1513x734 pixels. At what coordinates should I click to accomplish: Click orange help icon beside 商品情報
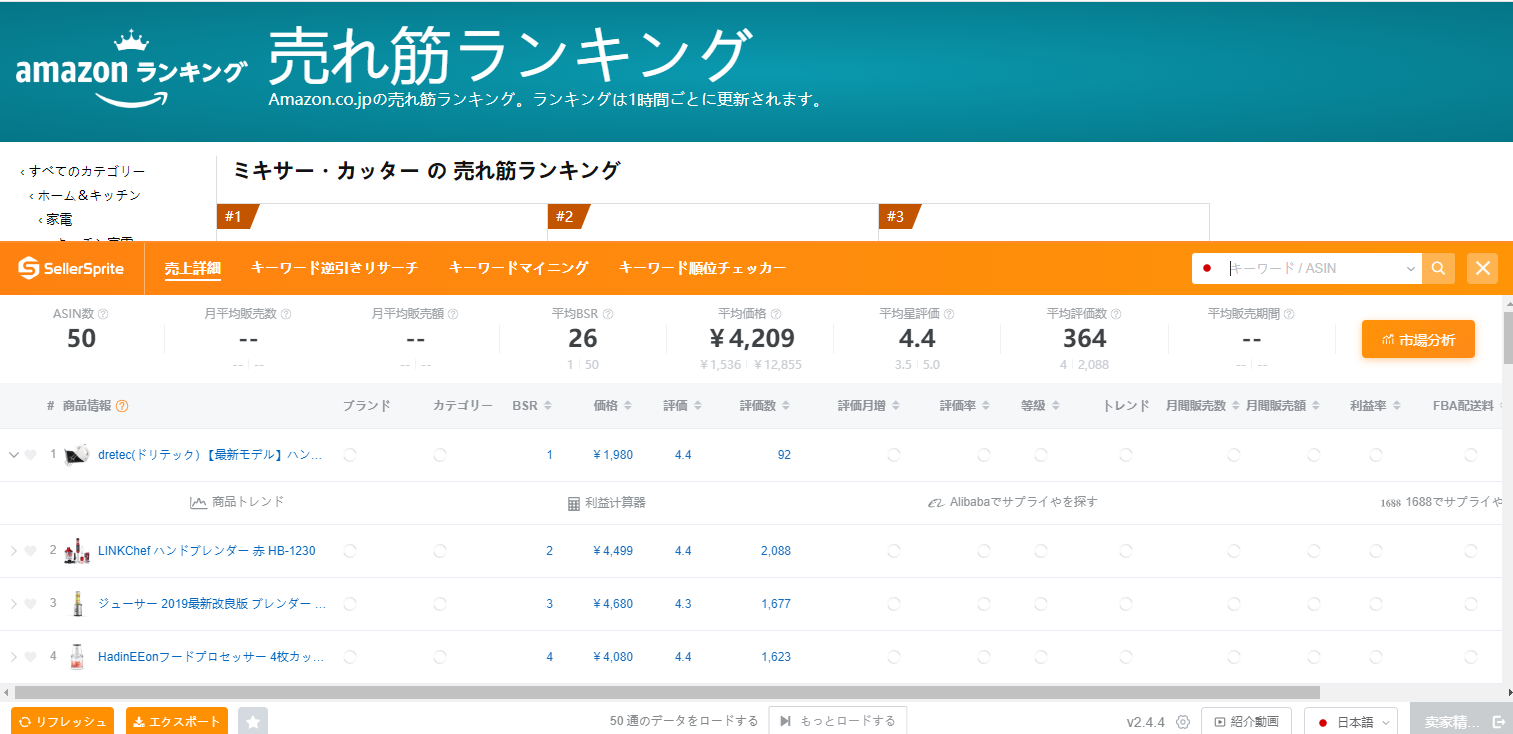(122, 406)
